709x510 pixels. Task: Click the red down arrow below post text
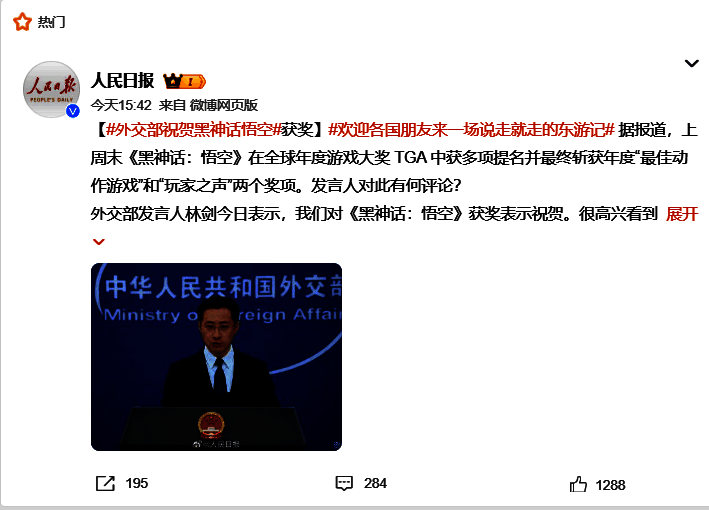pyautogui.click(x=99, y=242)
